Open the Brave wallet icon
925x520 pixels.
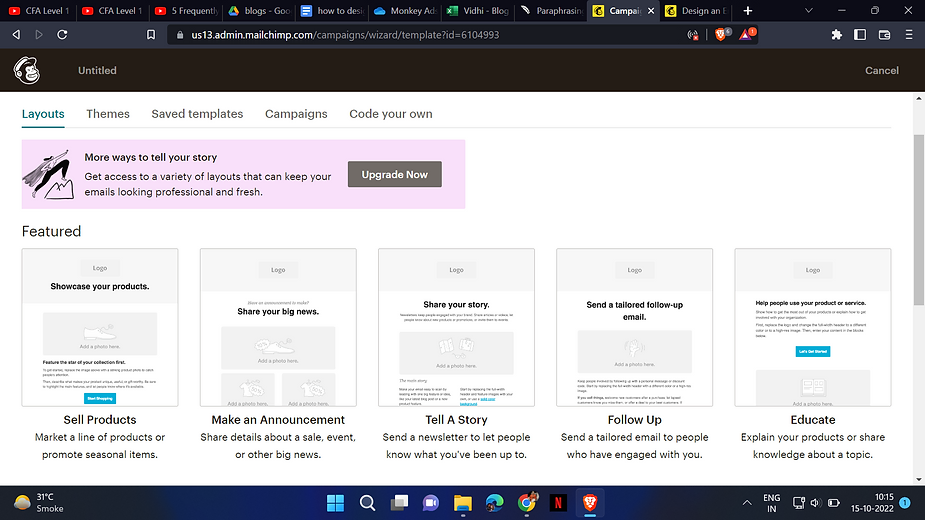884,34
